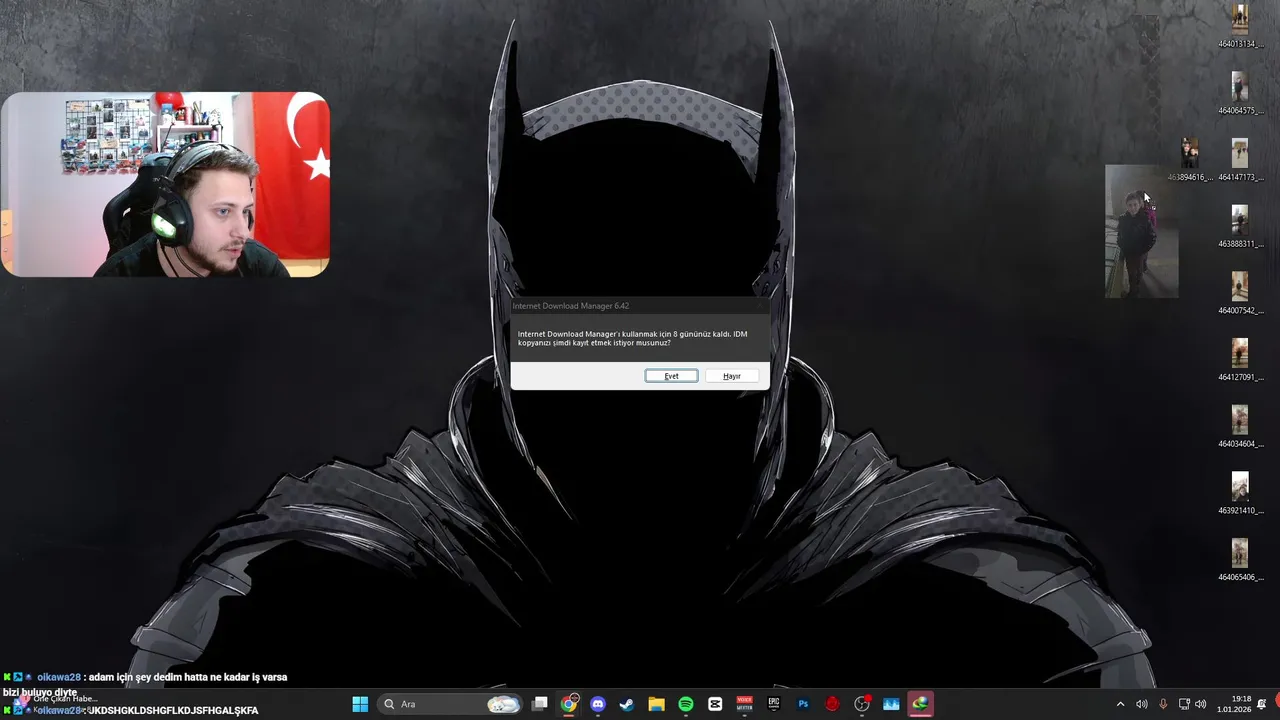This screenshot has height=720, width=1280.
Task: Select desktop image file 464007542_
Action: [1240, 294]
